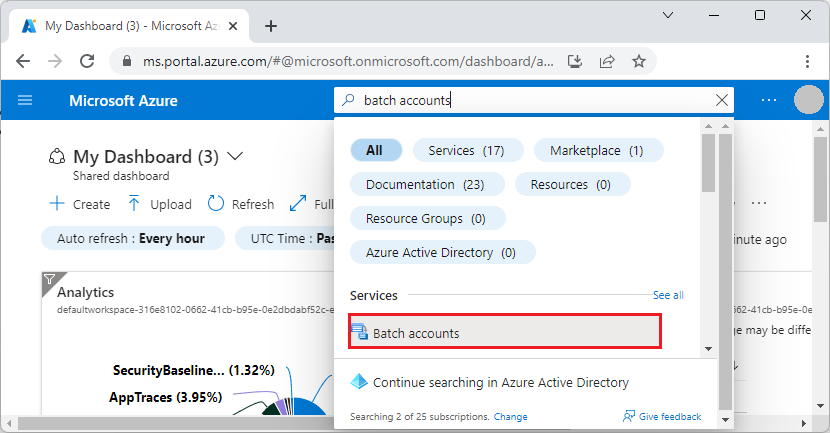The height and width of the screenshot is (433, 830).
Task: Click the Analytics tile filter icon
Action: coord(48,281)
